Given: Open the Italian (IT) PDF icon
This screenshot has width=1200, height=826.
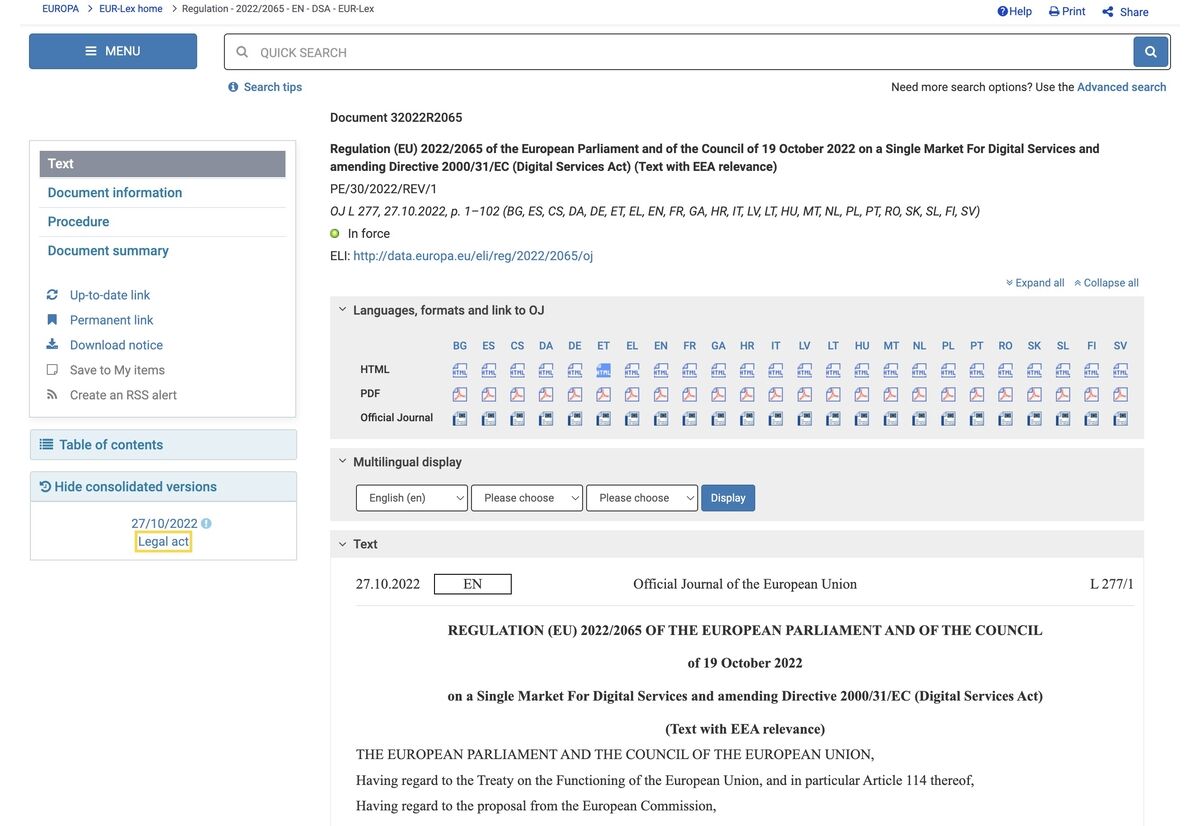Looking at the screenshot, I should (x=776, y=394).
